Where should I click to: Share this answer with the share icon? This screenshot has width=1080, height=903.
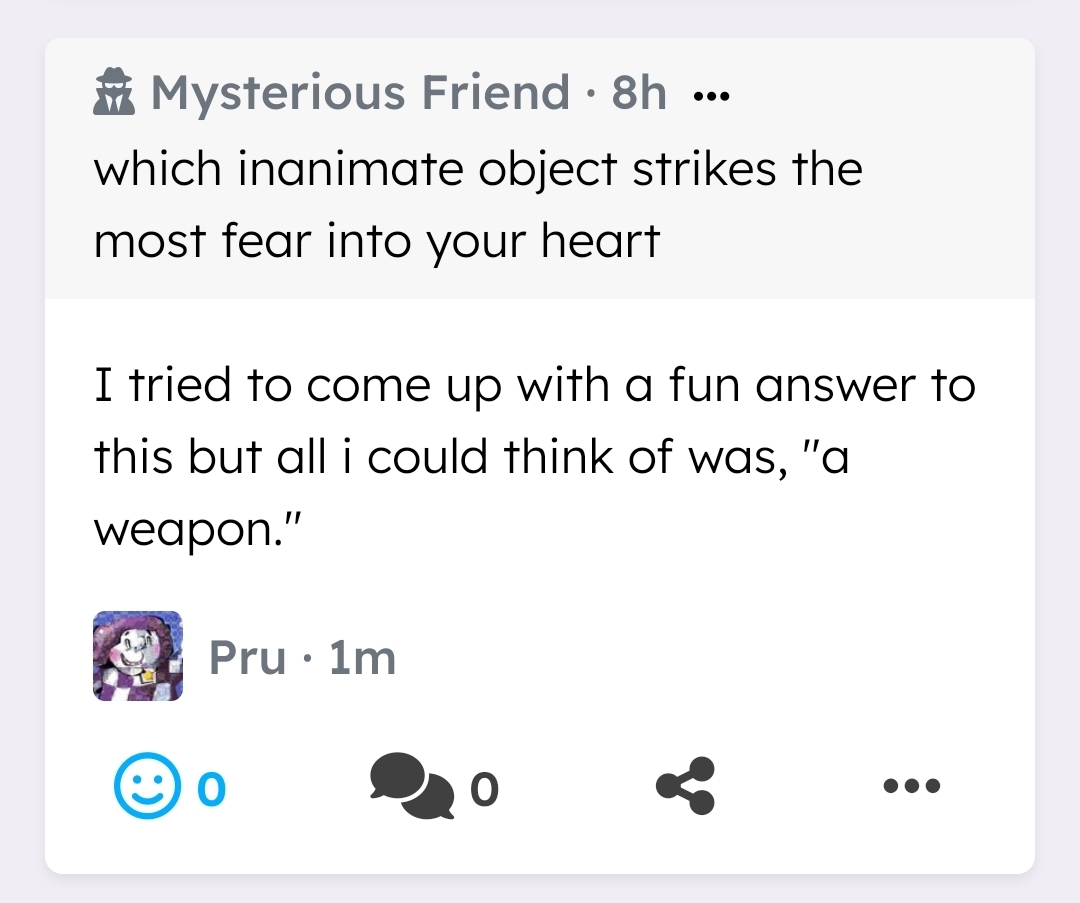coord(686,786)
